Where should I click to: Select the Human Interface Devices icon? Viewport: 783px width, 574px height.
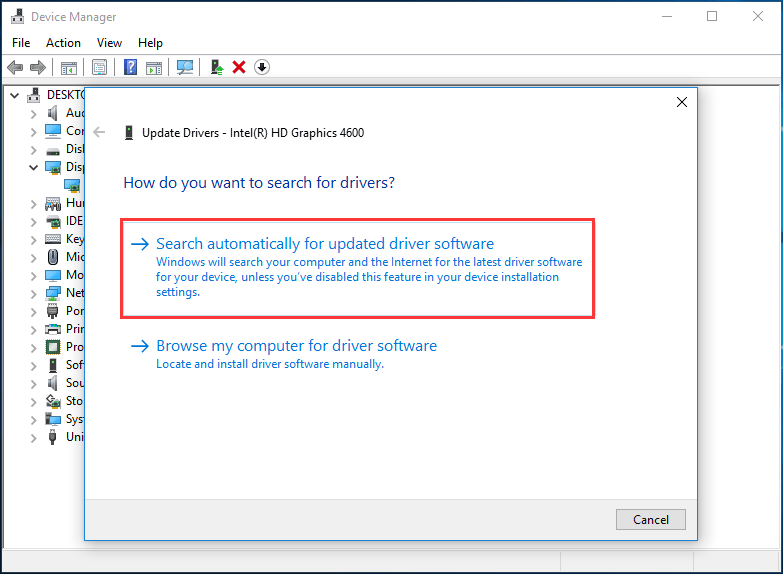coord(53,203)
